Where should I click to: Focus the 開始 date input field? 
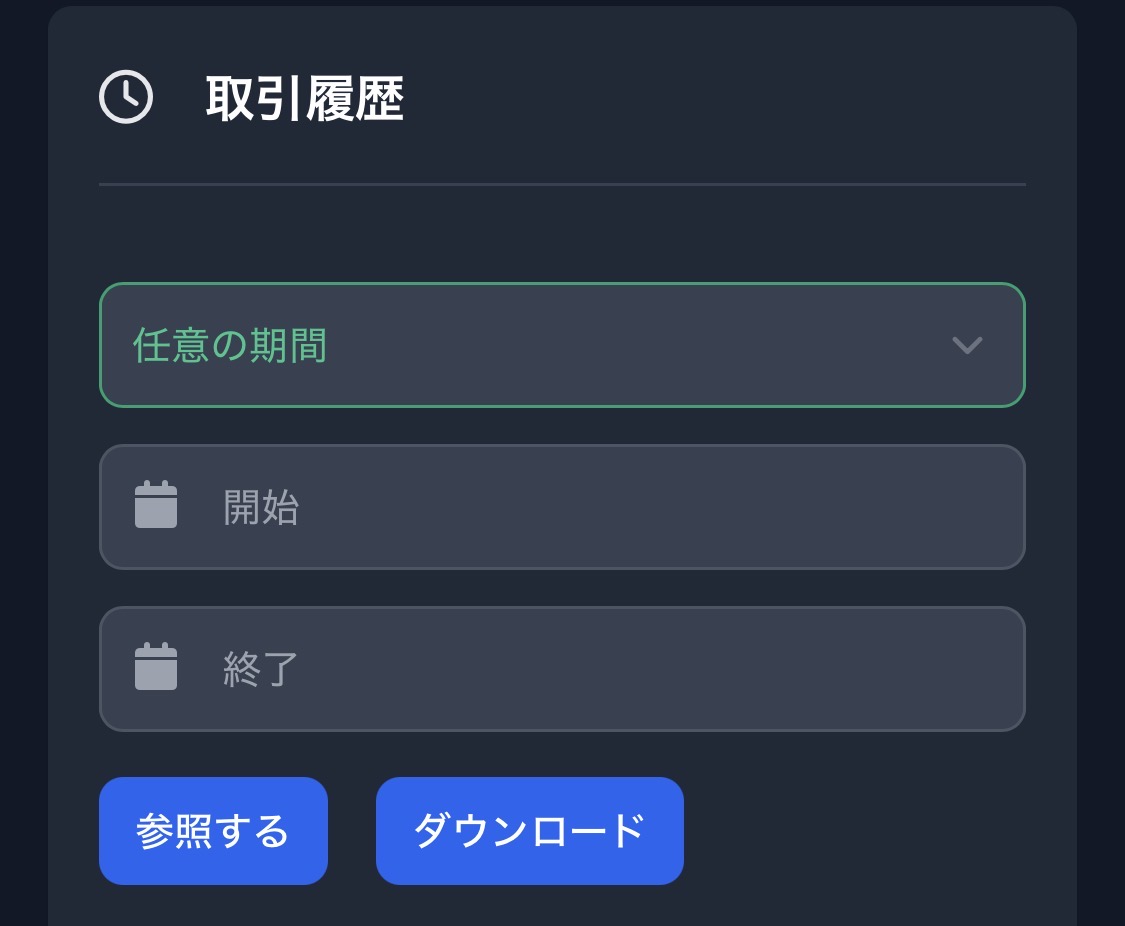point(600,507)
